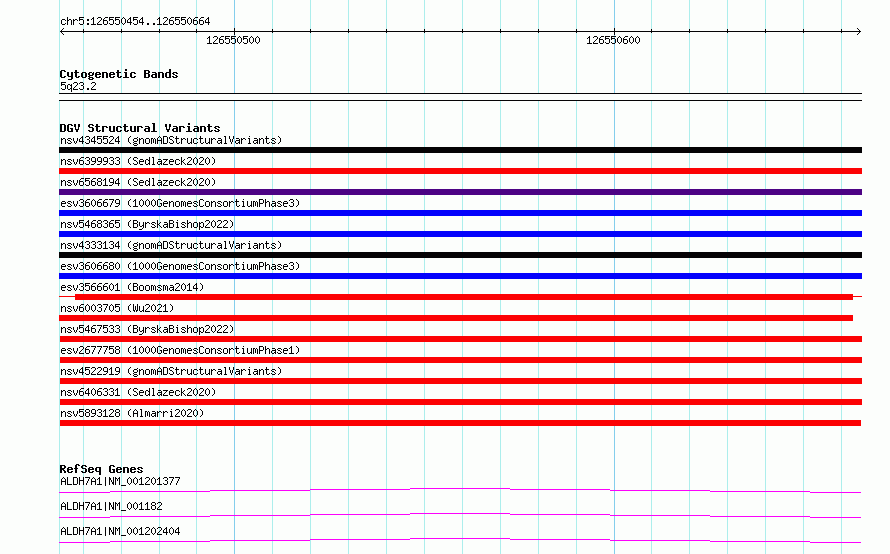
Task: Click the black bar under nsv4333134
Action: pos(460,255)
